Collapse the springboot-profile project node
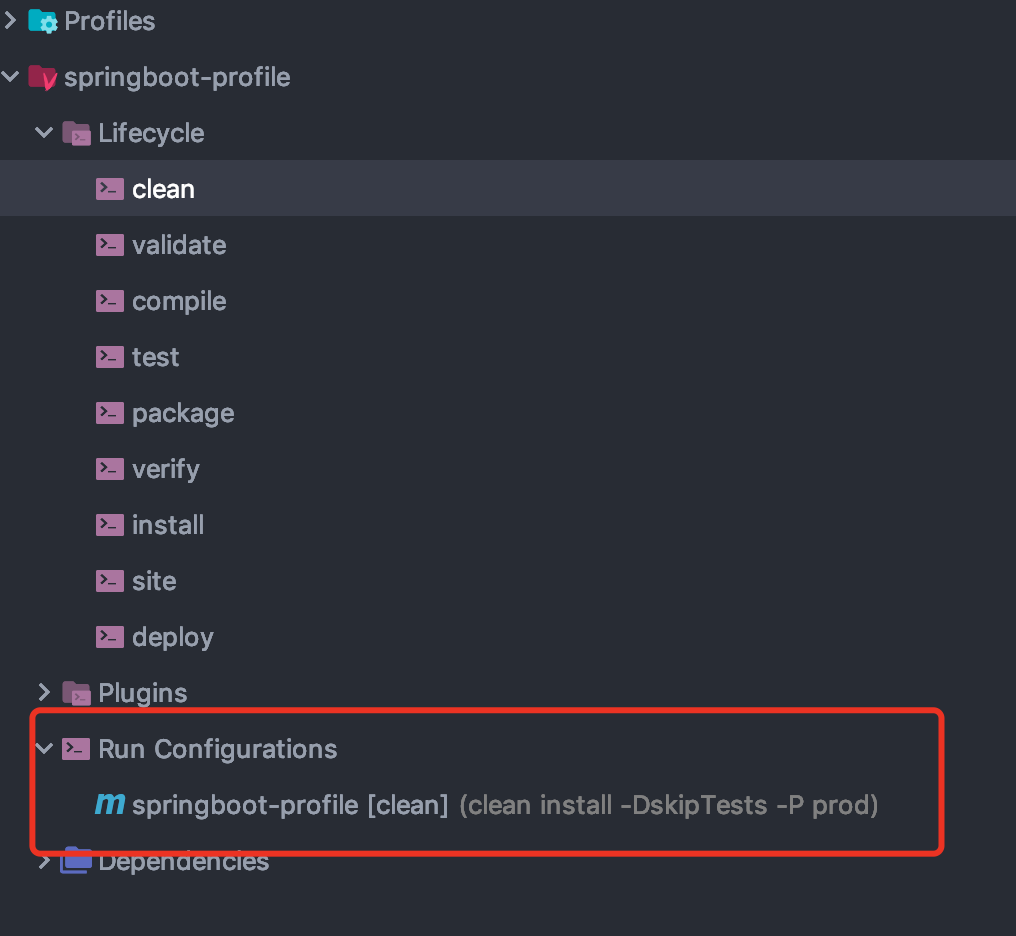The image size is (1016, 936). click(11, 77)
